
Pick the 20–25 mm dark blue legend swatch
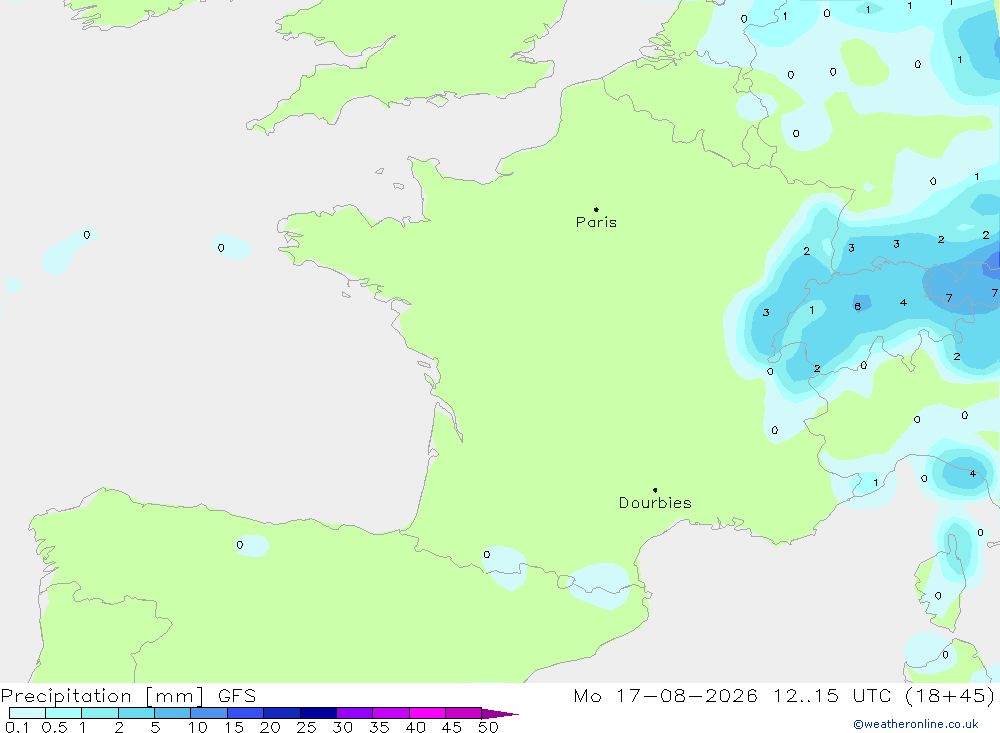click(x=281, y=713)
